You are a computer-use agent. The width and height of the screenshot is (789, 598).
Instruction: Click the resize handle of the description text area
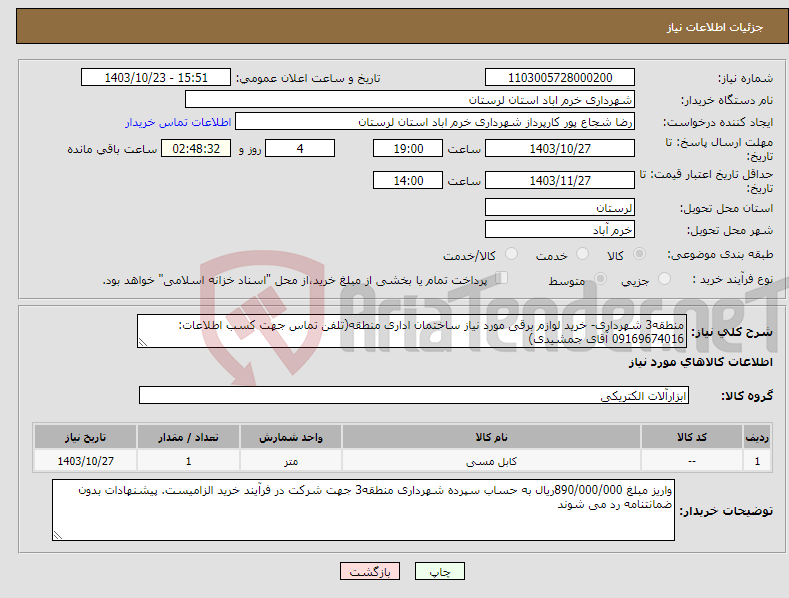[x=142, y=342]
